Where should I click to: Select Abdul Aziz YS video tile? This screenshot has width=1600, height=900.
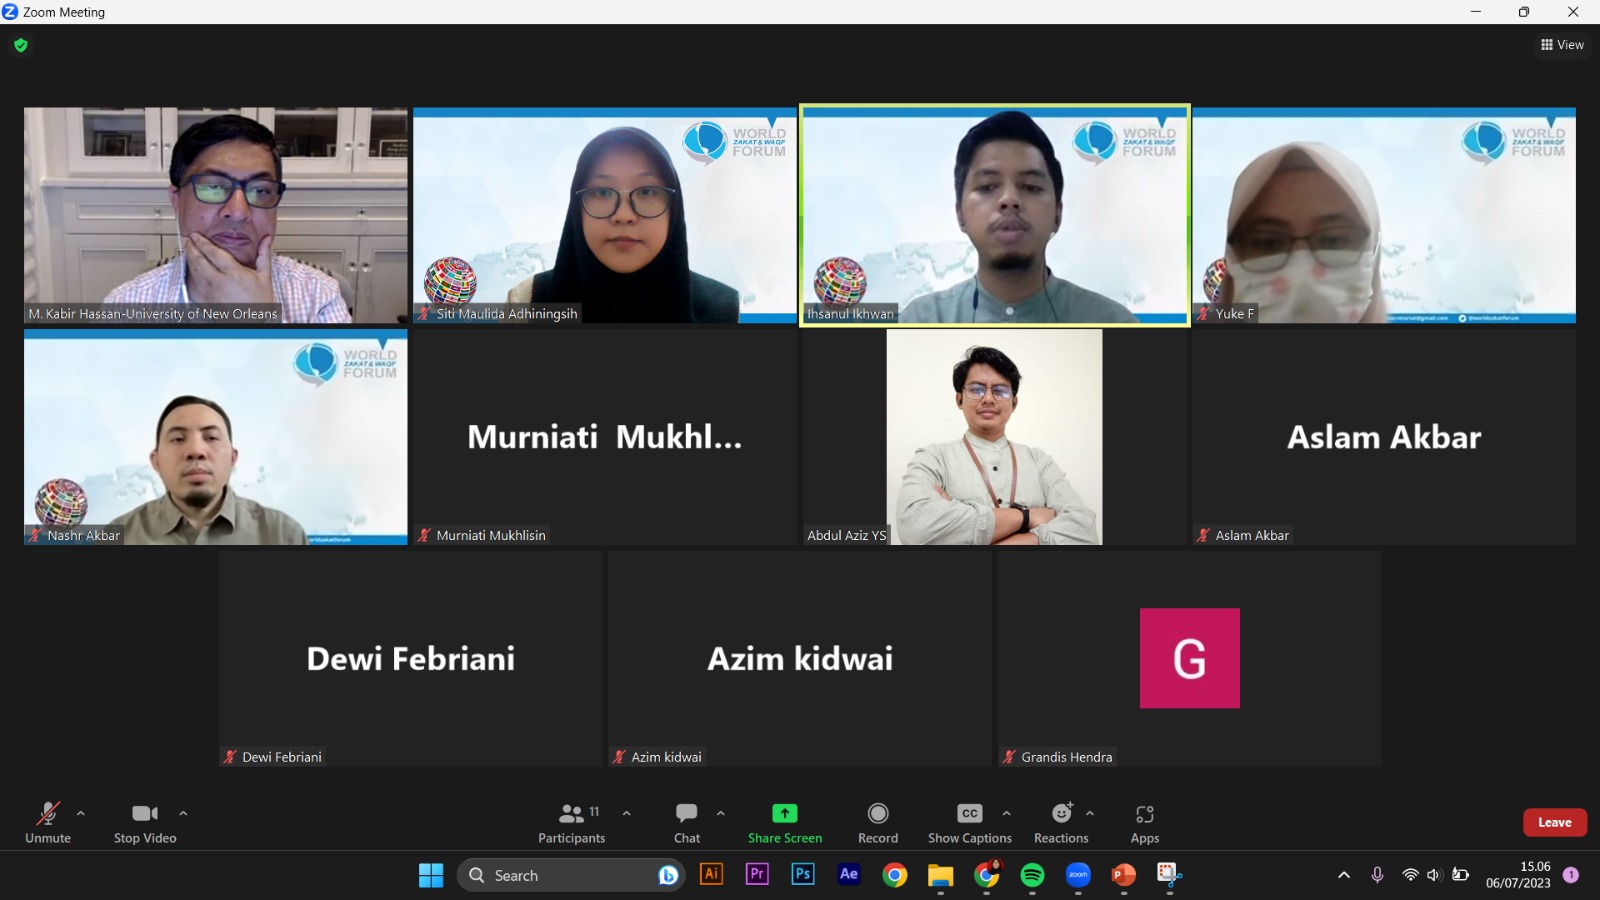[994, 437]
